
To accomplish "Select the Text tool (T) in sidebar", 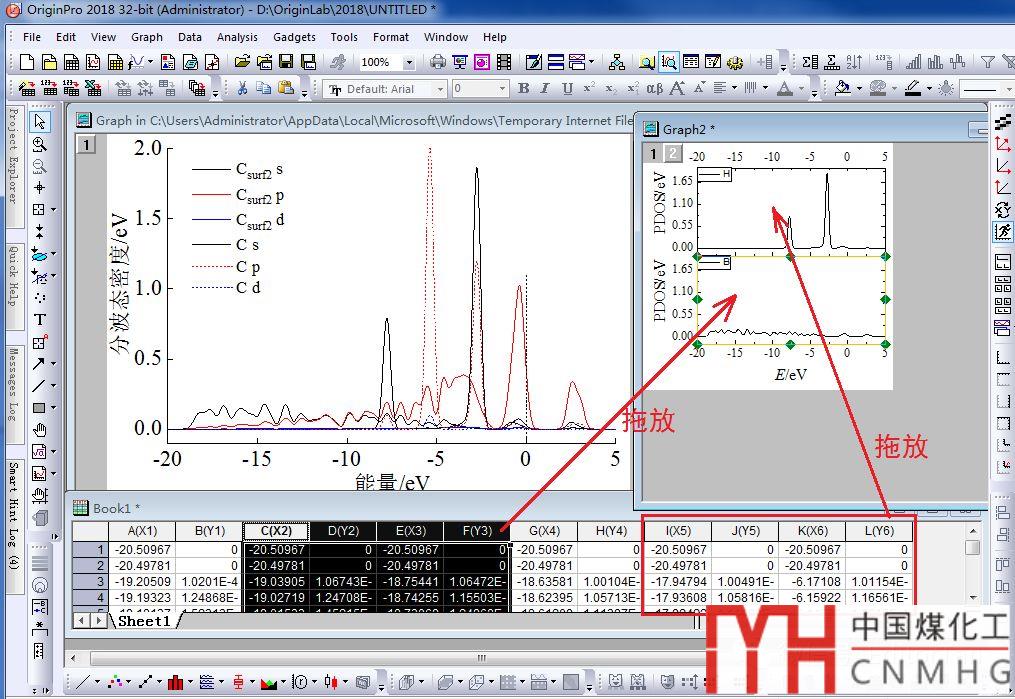I will click(40, 320).
